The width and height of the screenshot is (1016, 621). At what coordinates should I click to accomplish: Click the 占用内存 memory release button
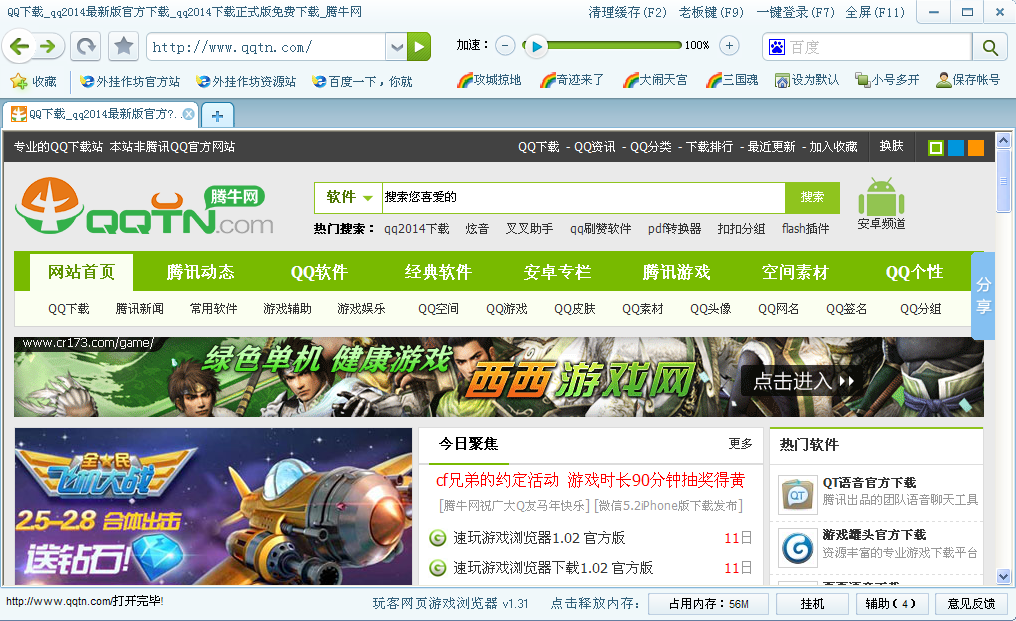coord(708,604)
